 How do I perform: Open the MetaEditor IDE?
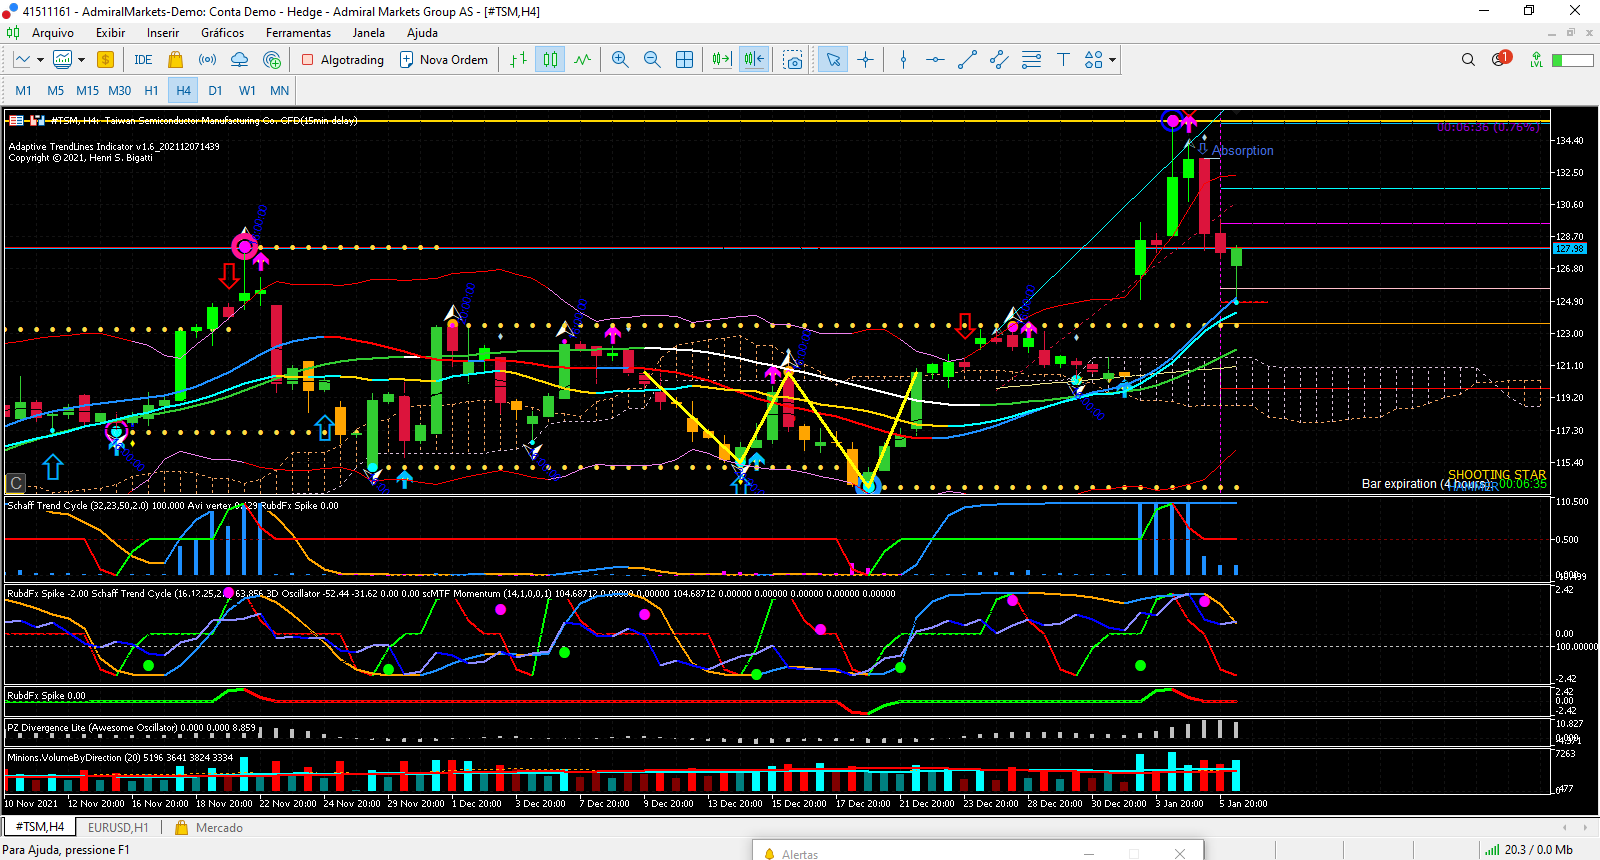143,60
